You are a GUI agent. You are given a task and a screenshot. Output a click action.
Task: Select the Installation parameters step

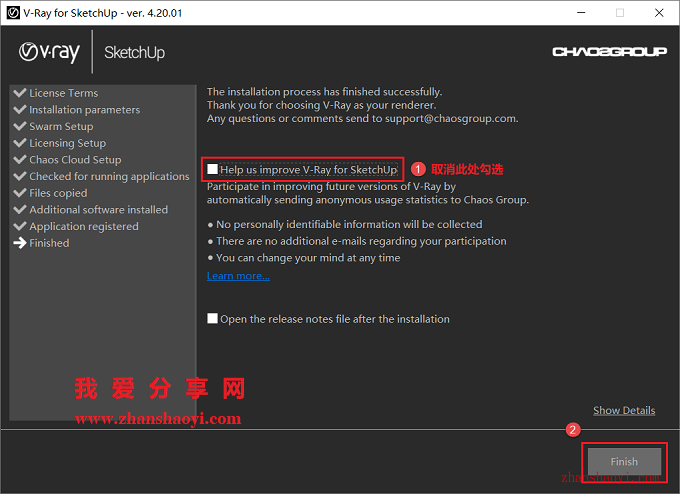85,110
